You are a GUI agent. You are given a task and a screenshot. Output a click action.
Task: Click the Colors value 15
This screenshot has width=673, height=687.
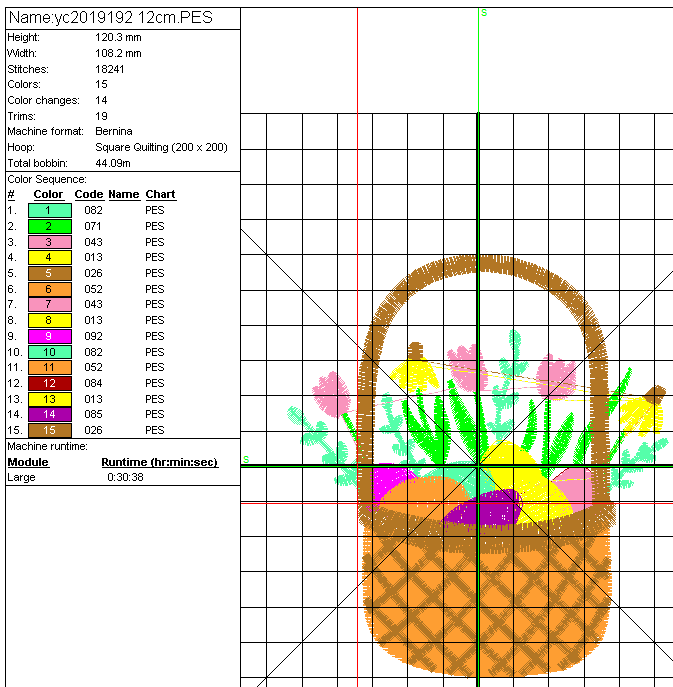pyautogui.click(x=101, y=84)
